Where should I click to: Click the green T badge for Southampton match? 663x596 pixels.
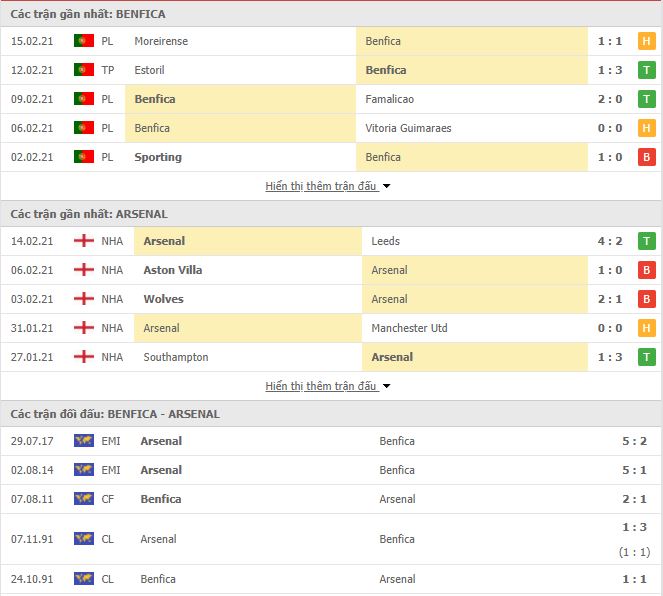[x=647, y=357]
